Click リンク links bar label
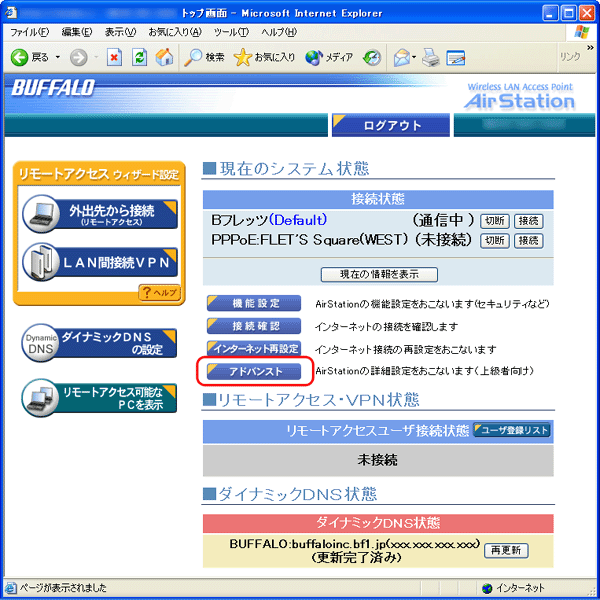This screenshot has width=600, height=600. pyautogui.click(x=570, y=57)
